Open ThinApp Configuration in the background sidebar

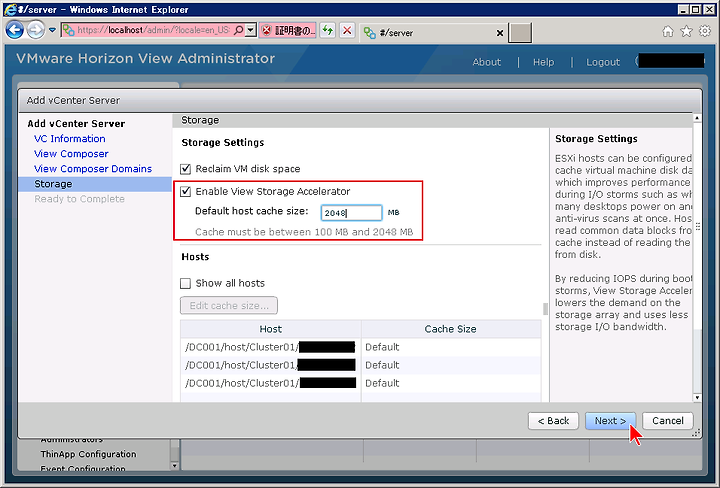(x=88, y=454)
